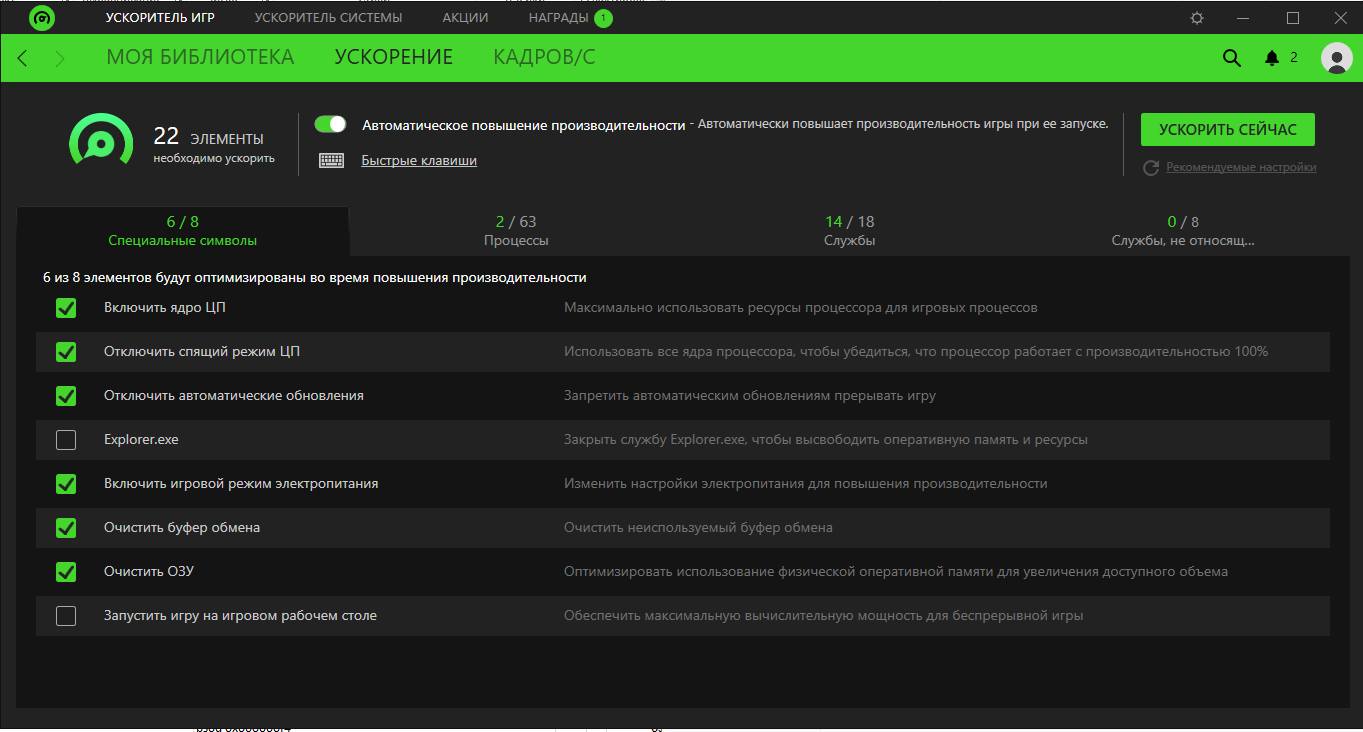The image size is (1363, 732).
Task: Go back using the left arrow
Action: 23,58
